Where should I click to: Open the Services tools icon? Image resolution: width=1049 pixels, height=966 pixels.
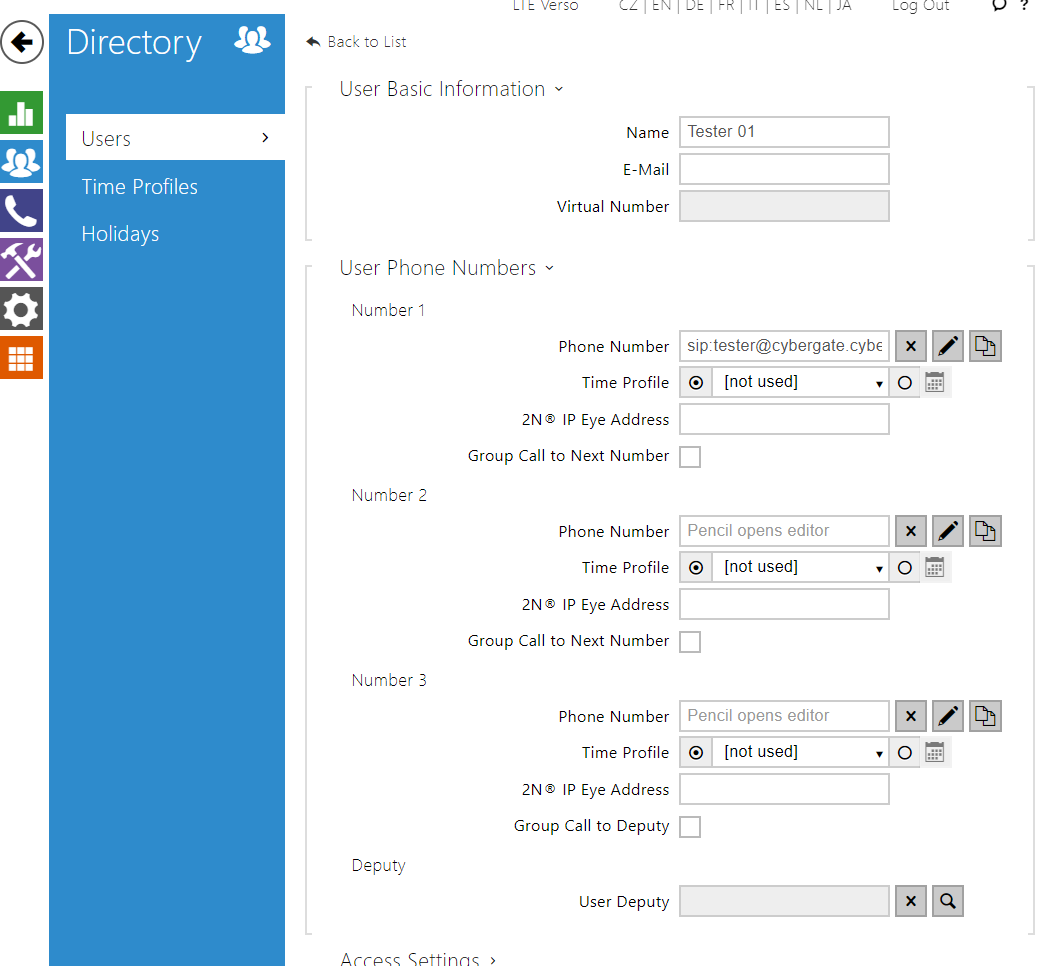tap(21, 260)
